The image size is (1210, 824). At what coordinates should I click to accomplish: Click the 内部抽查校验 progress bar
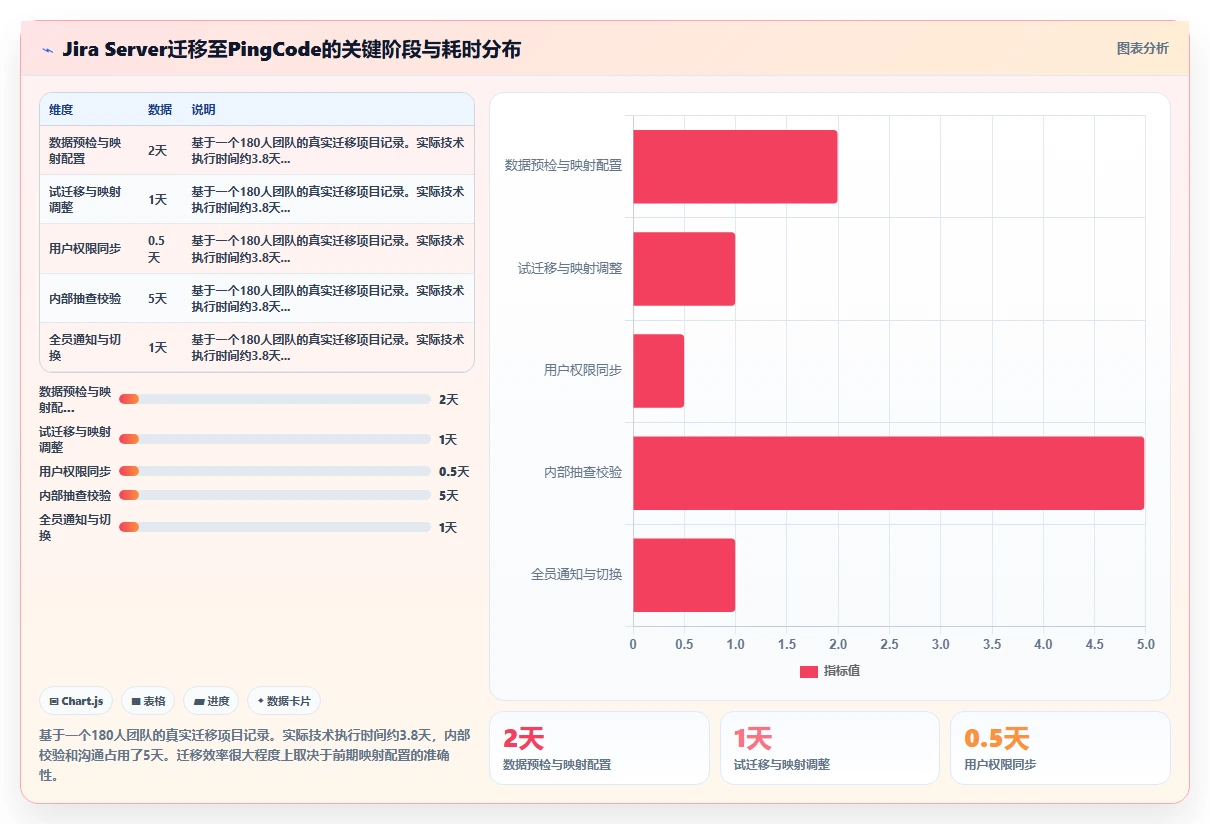pyautogui.click(x=275, y=495)
